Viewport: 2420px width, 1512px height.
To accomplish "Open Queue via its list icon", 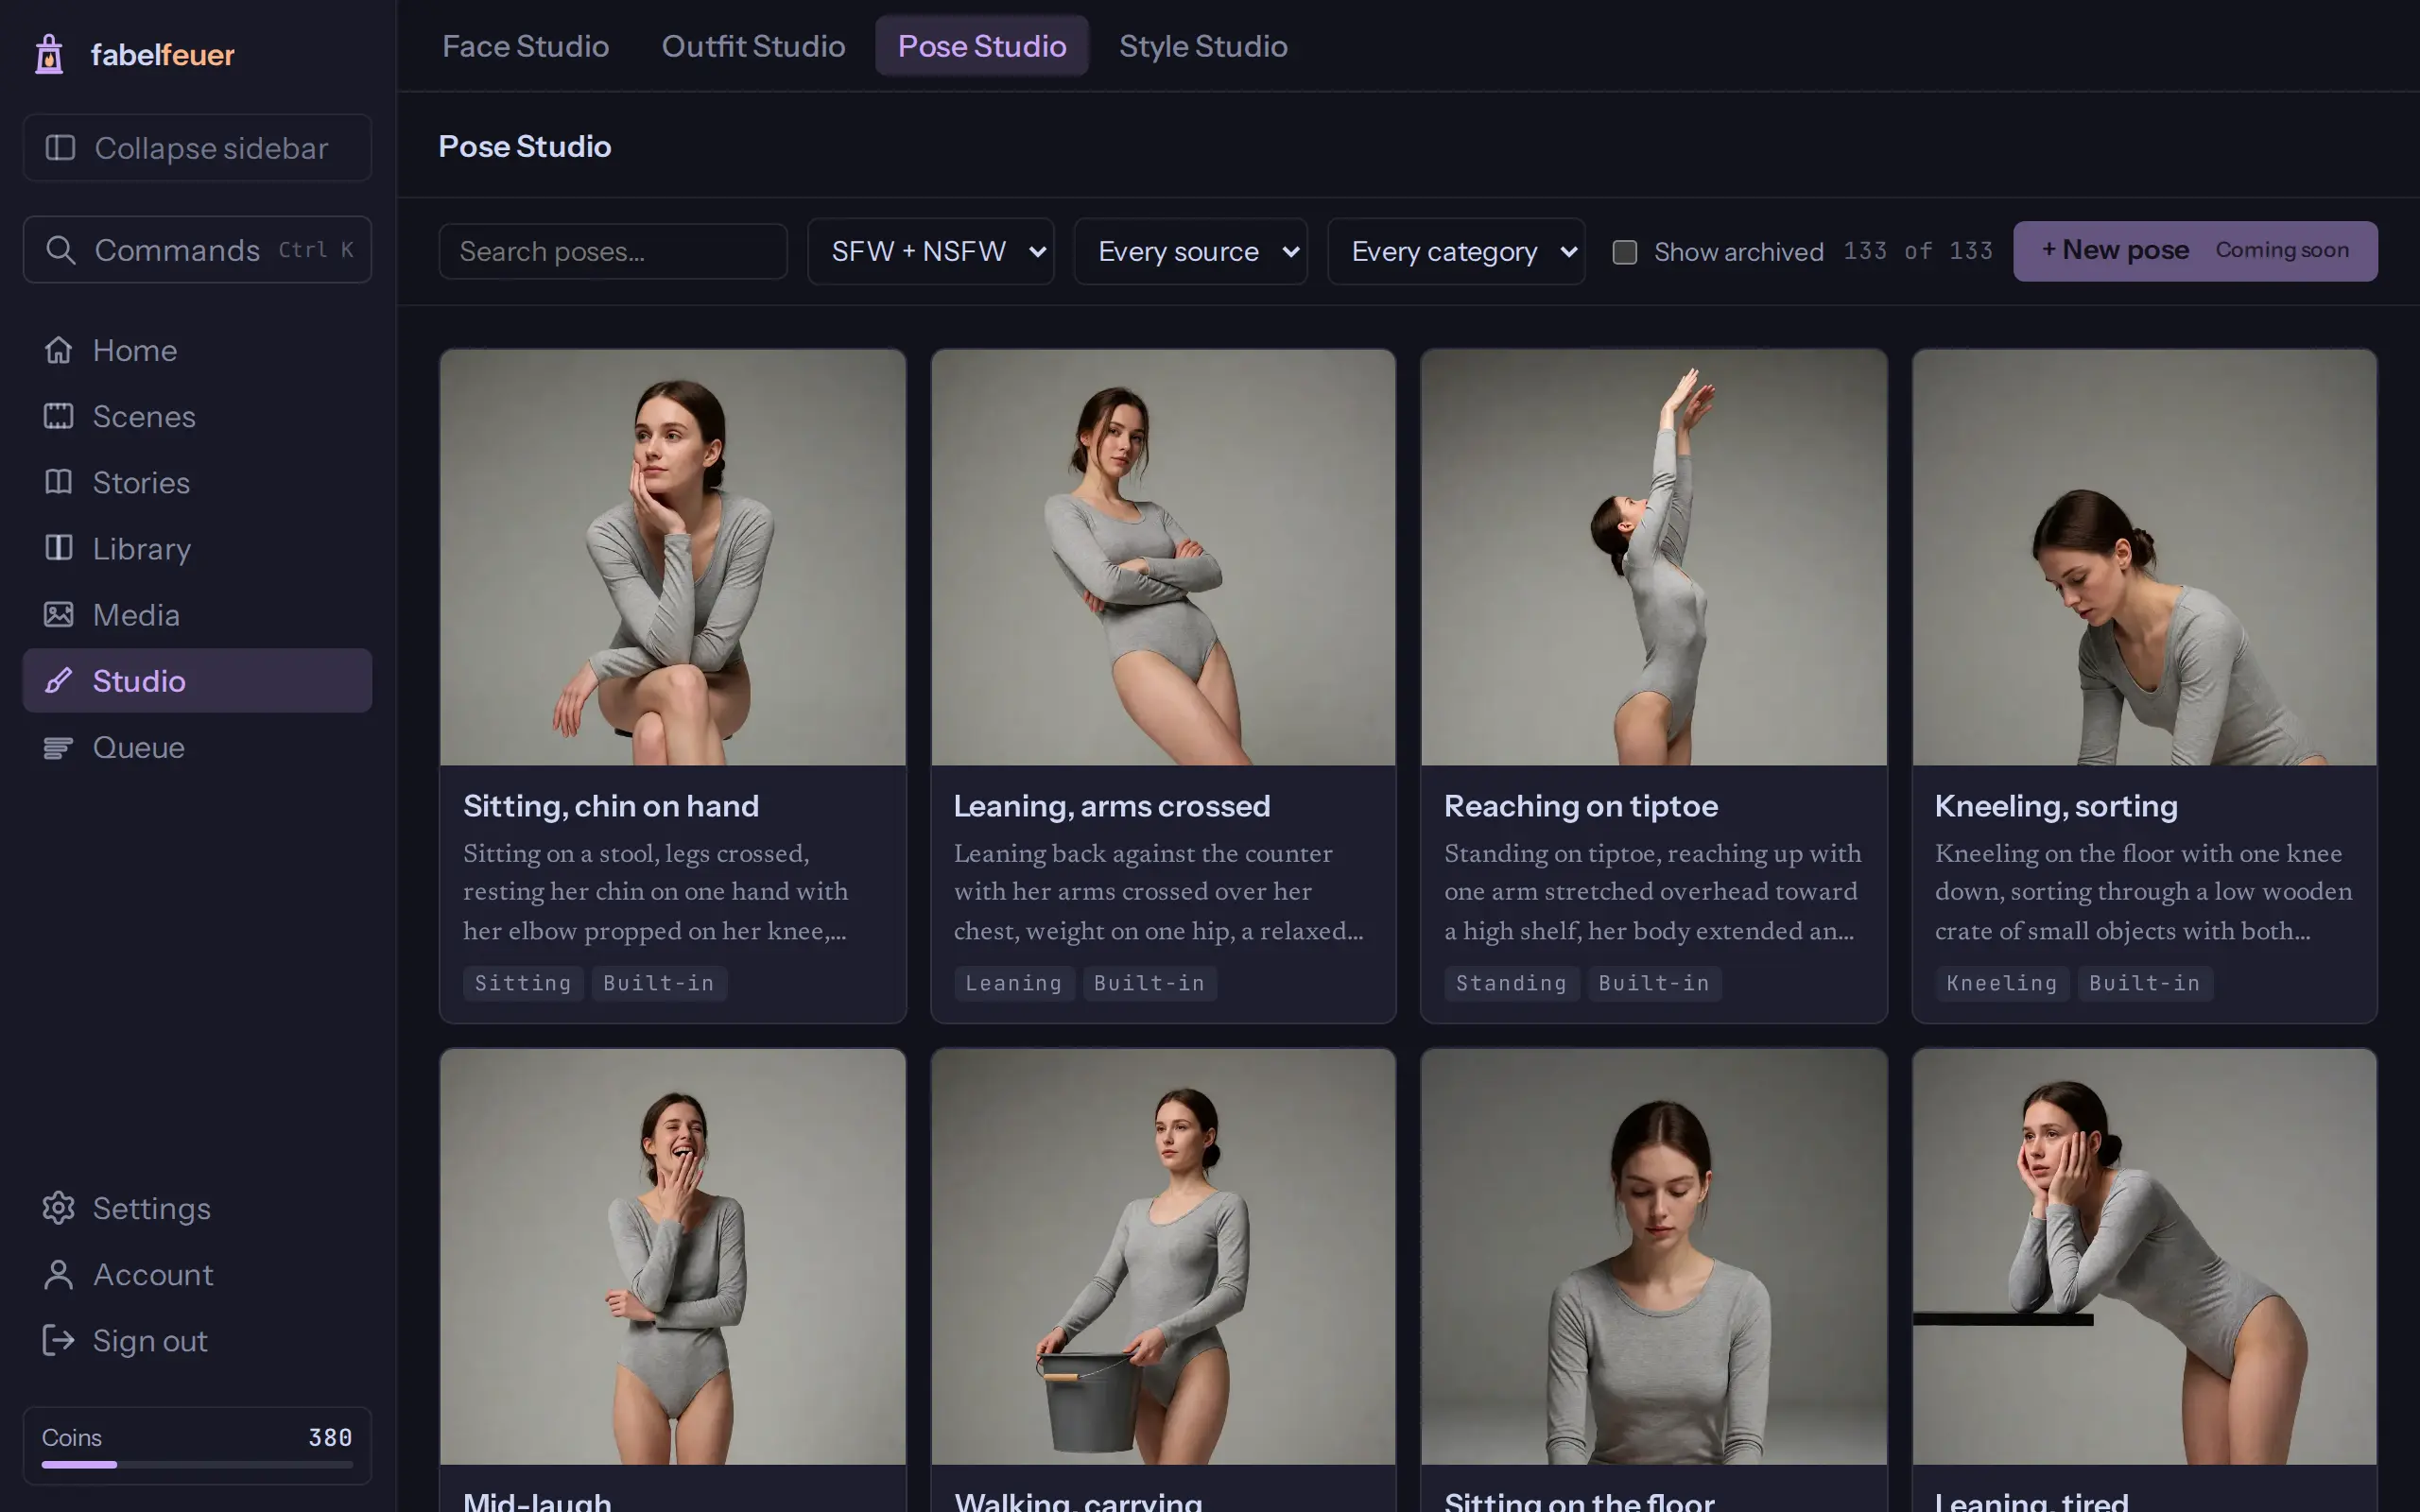I will [x=58, y=747].
